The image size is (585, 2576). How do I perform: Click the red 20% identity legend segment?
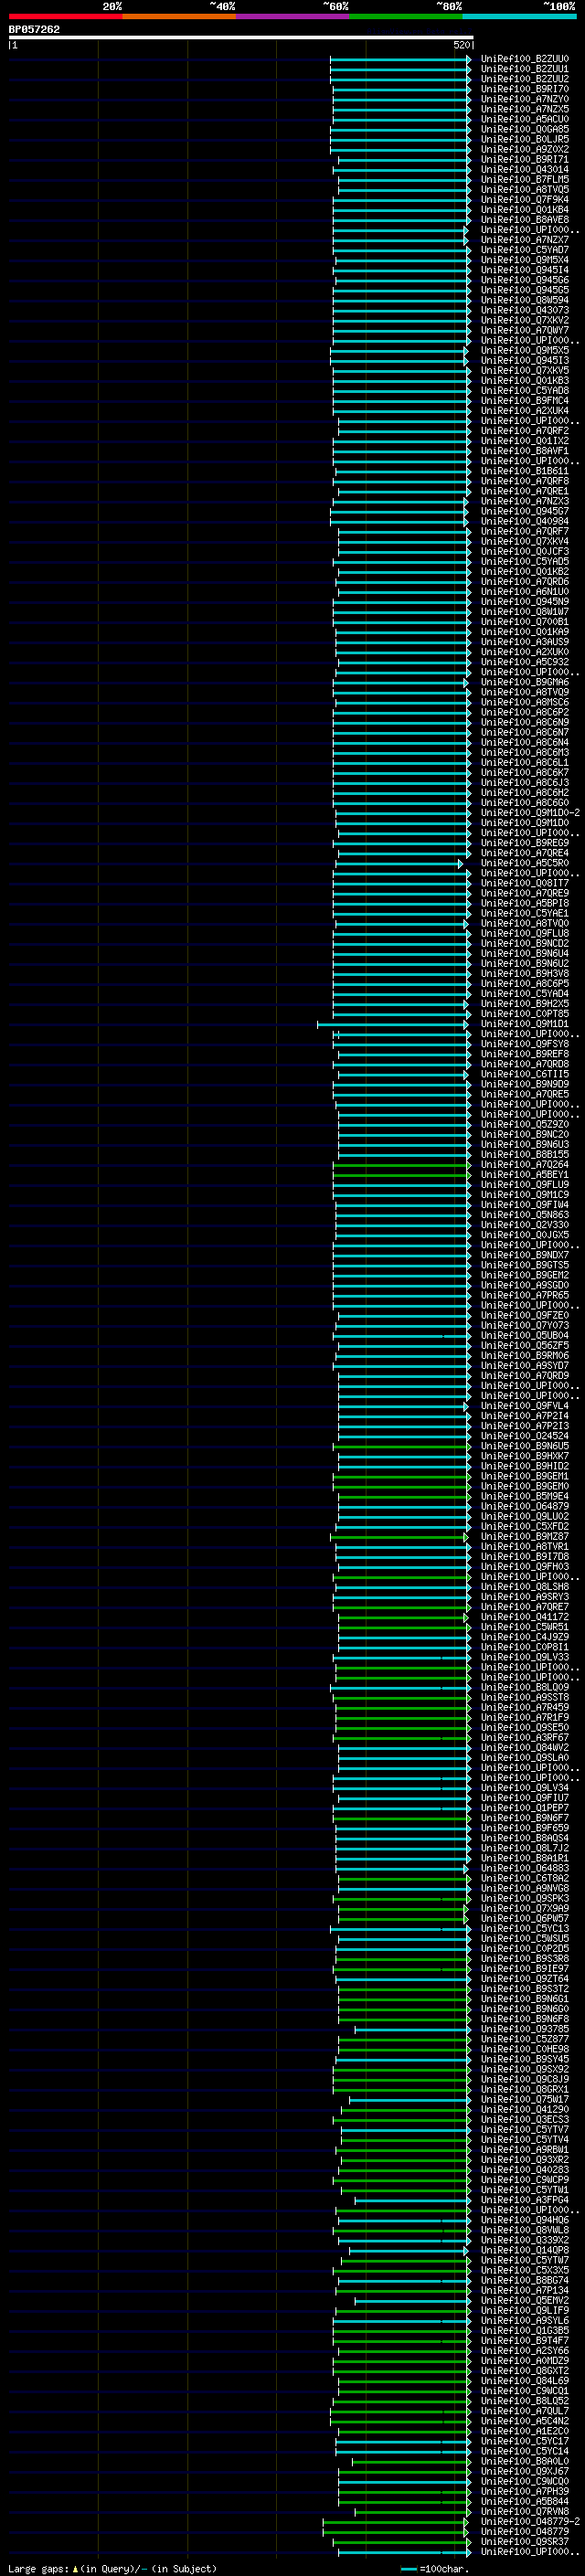pos(65,16)
